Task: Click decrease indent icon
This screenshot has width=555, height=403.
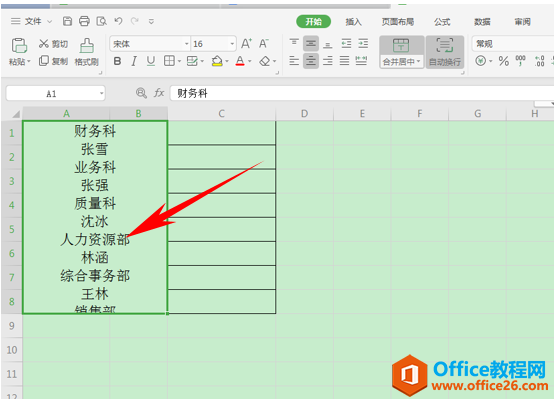Action: click(346, 44)
